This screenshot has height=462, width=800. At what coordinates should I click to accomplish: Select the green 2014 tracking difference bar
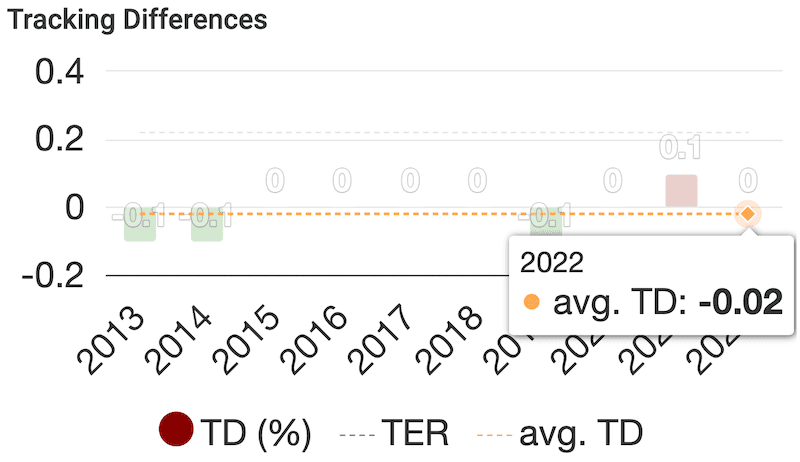[x=206, y=224]
